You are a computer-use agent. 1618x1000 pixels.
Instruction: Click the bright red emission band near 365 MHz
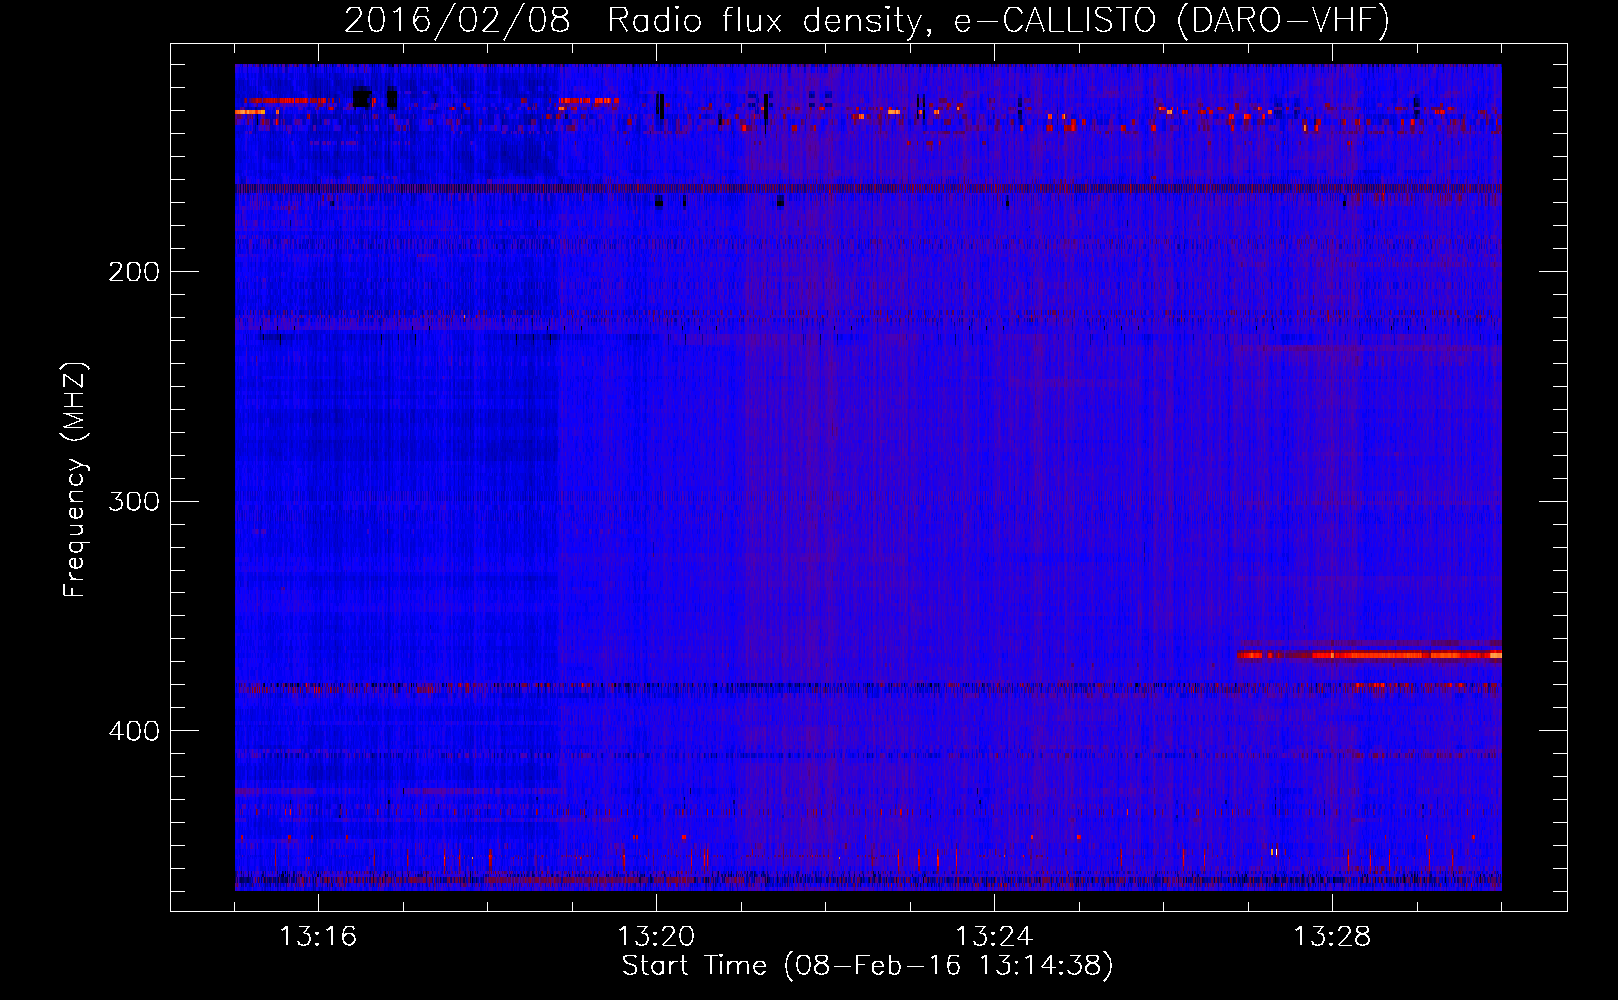click(1369, 655)
